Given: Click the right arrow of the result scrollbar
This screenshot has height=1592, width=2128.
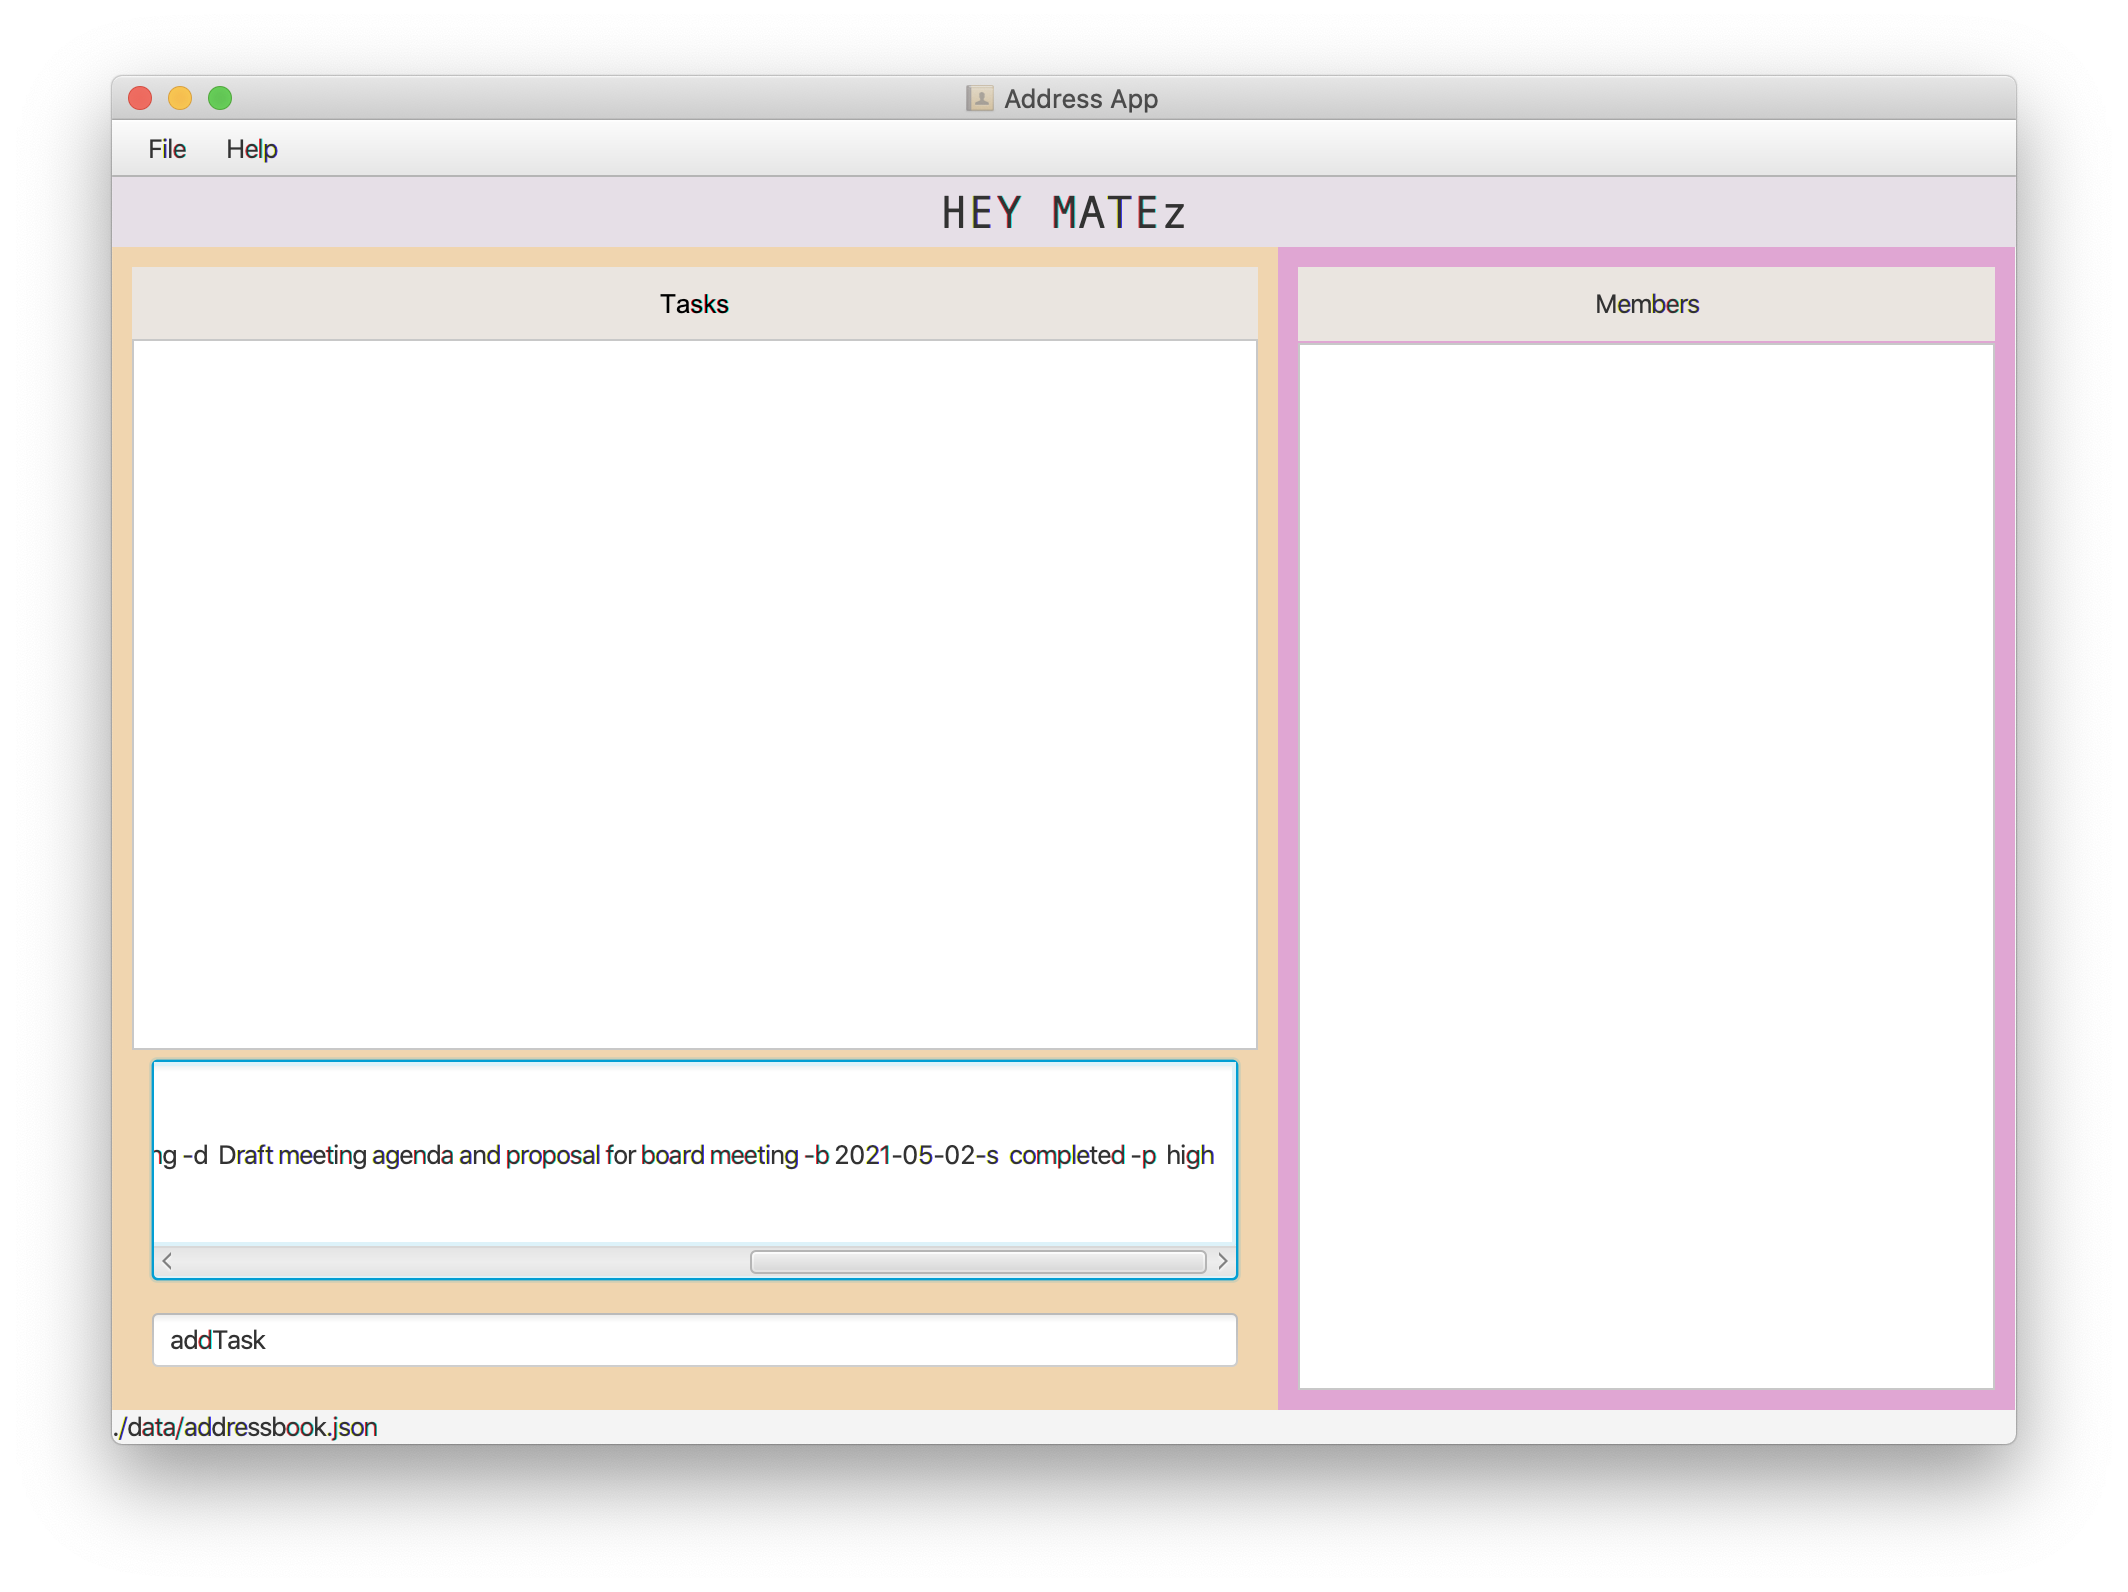Looking at the screenshot, I should tap(1222, 1261).
